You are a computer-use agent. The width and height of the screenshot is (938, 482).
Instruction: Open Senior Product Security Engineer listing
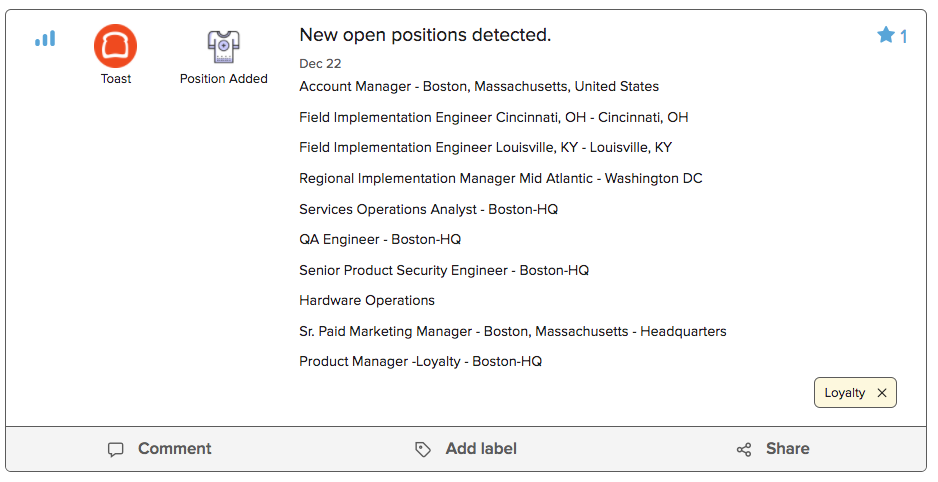point(444,271)
